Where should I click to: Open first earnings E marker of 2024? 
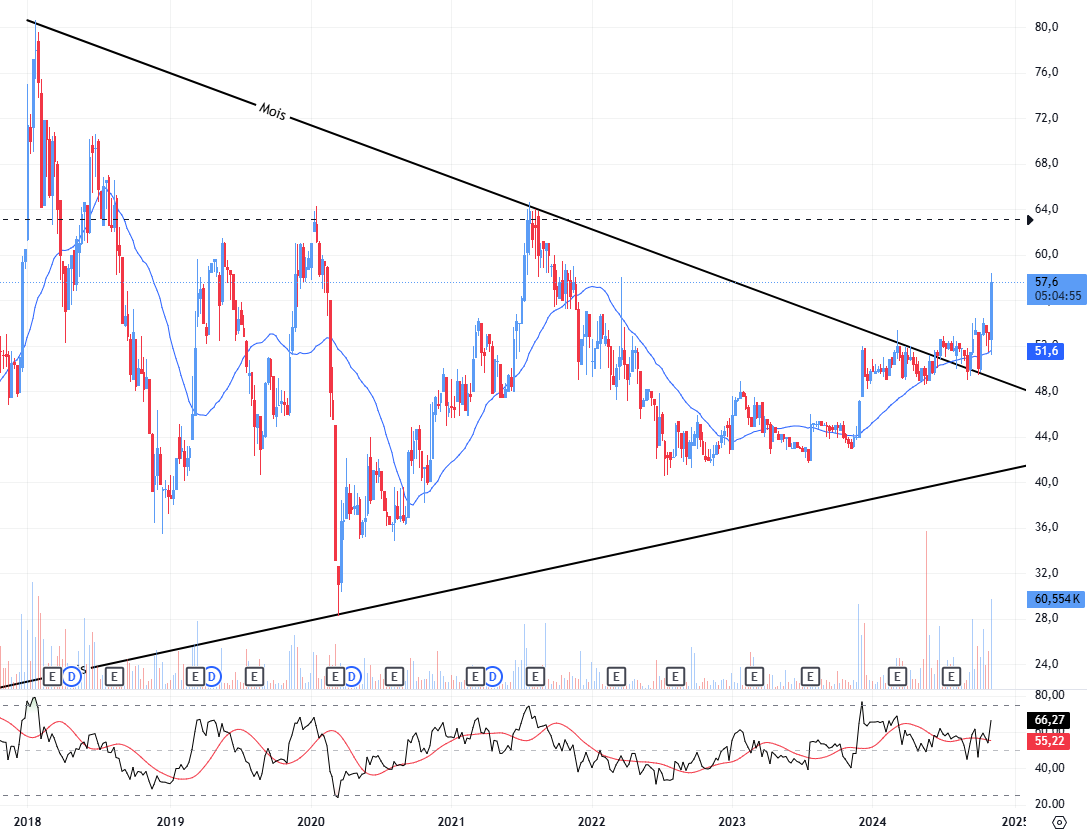tap(897, 676)
